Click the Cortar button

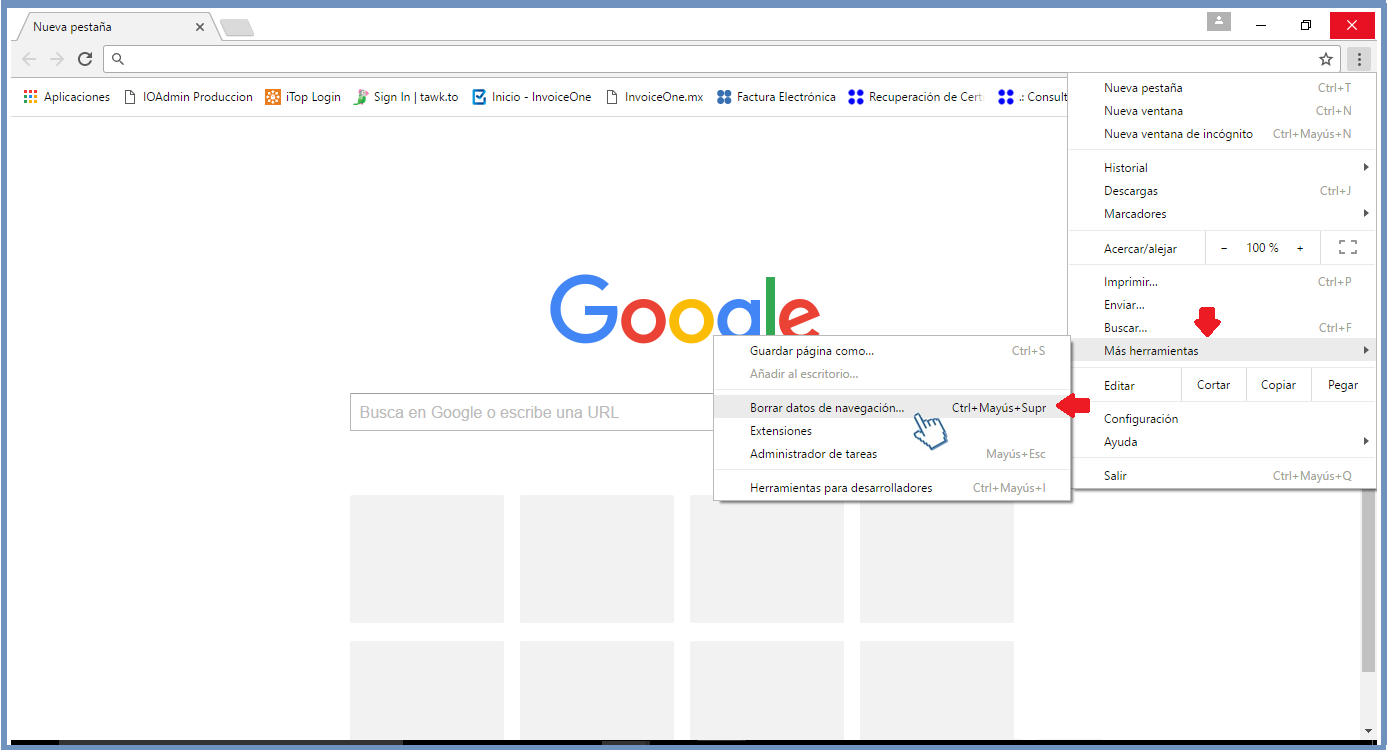point(1213,385)
